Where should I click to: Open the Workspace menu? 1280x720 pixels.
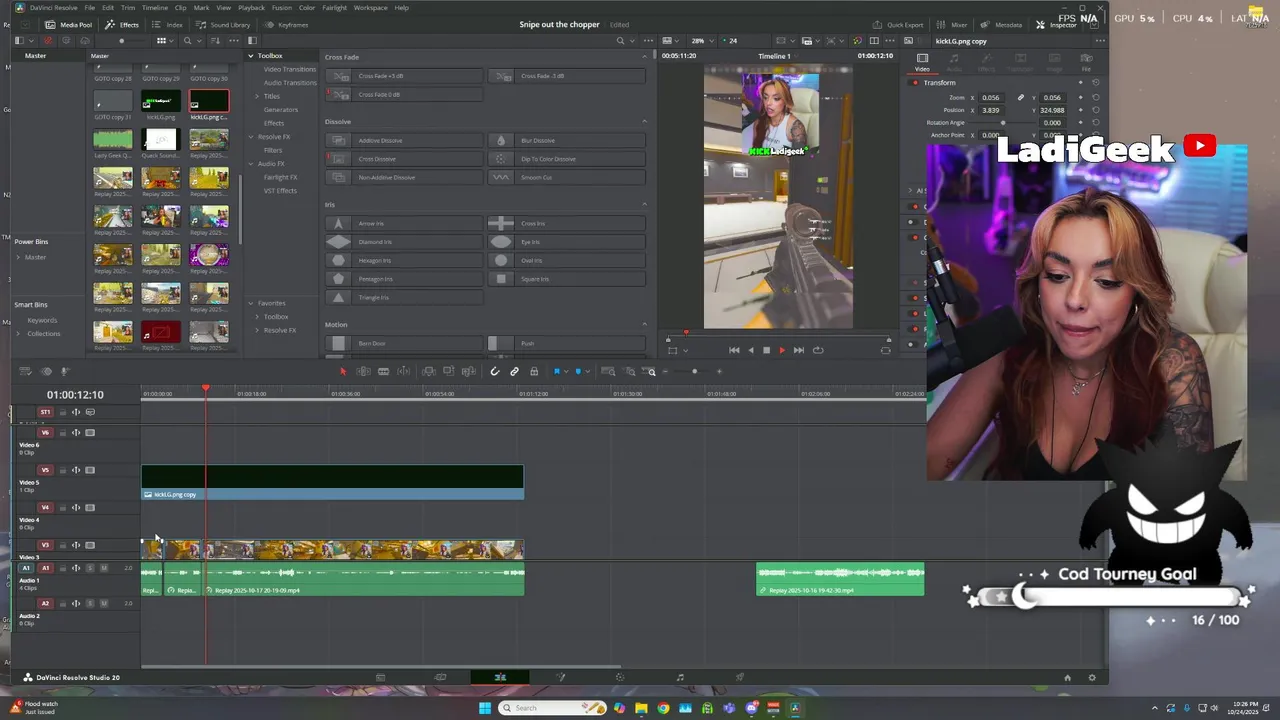(x=370, y=7)
